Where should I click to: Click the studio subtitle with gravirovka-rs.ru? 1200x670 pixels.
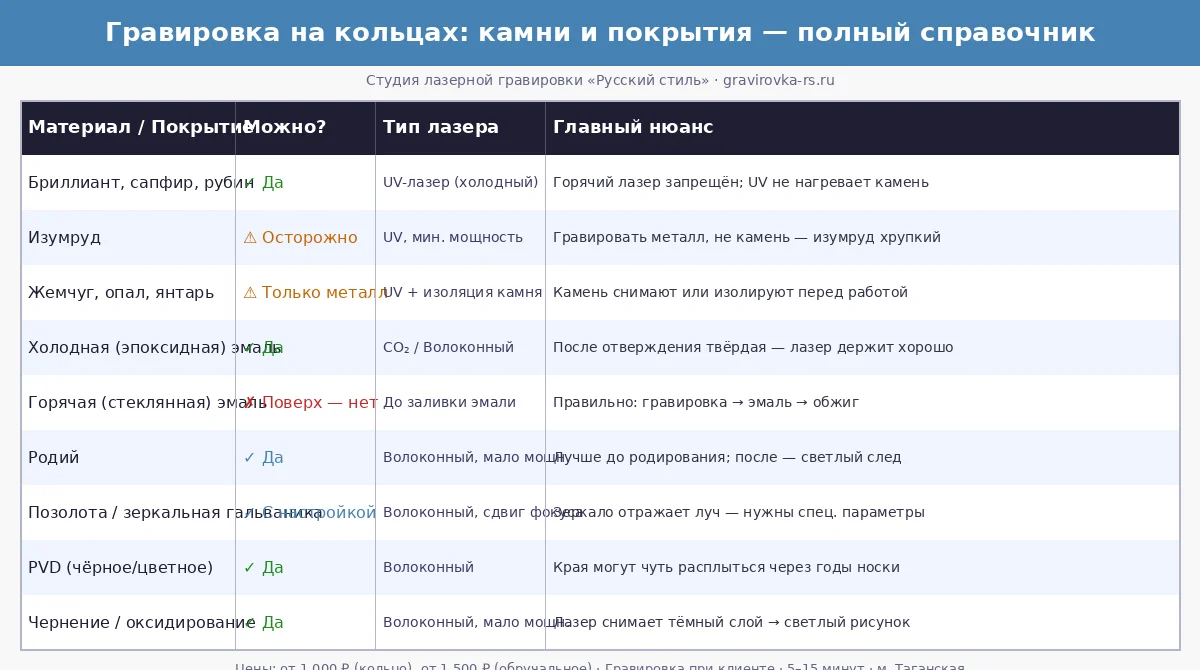tap(600, 81)
